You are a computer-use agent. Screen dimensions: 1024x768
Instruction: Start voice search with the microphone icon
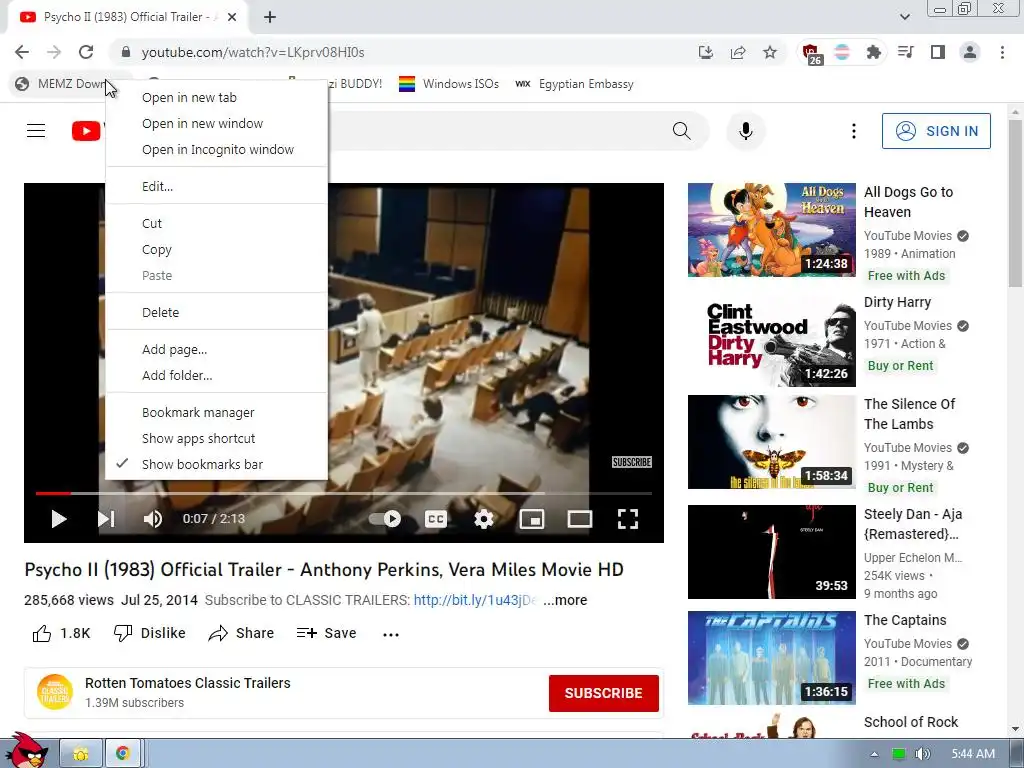coord(746,131)
